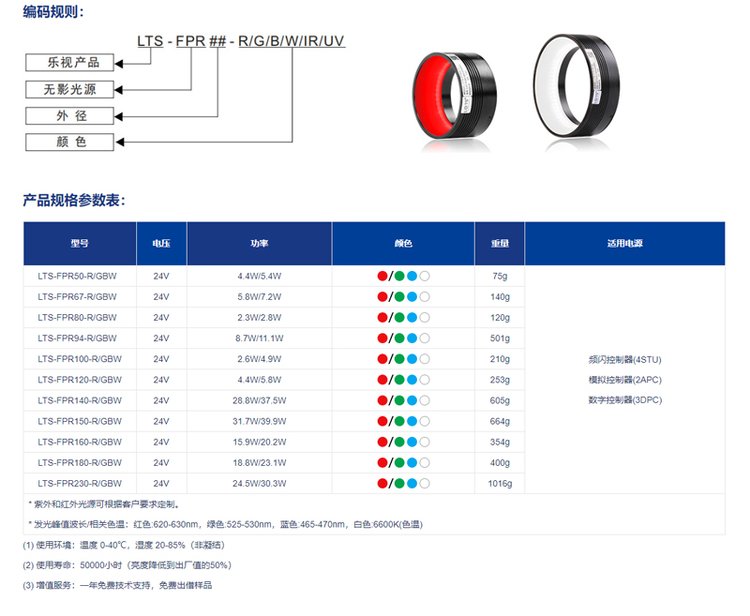Select the 颜色 column header
750x616 pixels.
pos(403,244)
